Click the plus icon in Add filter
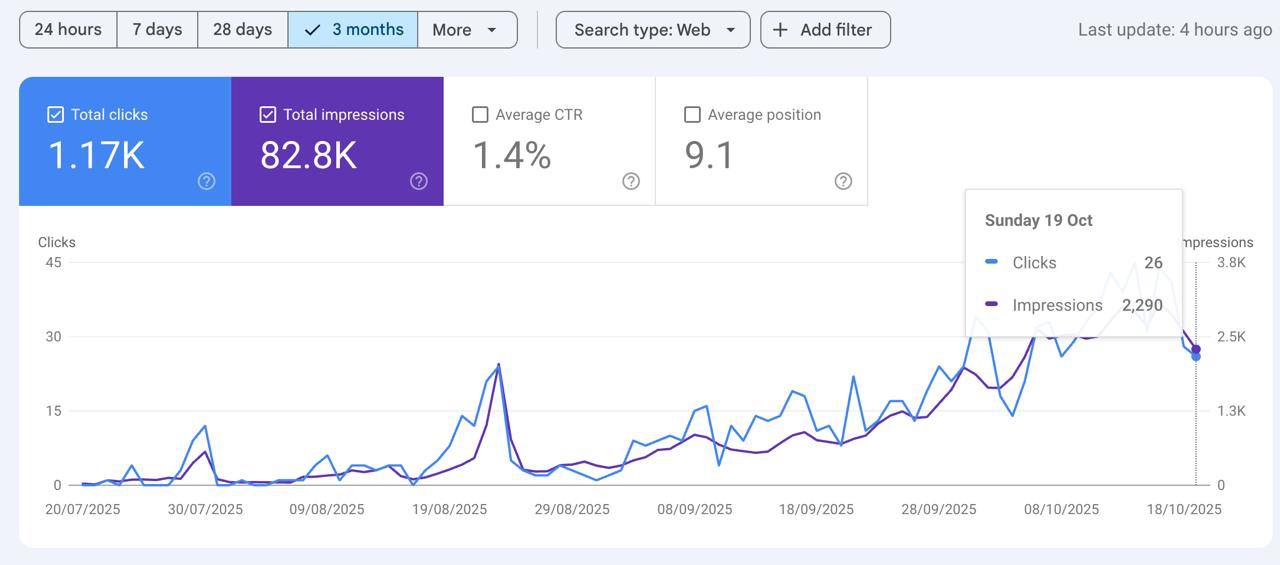The width and height of the screenshot is (1280, 565). click(x=781, y=30)
